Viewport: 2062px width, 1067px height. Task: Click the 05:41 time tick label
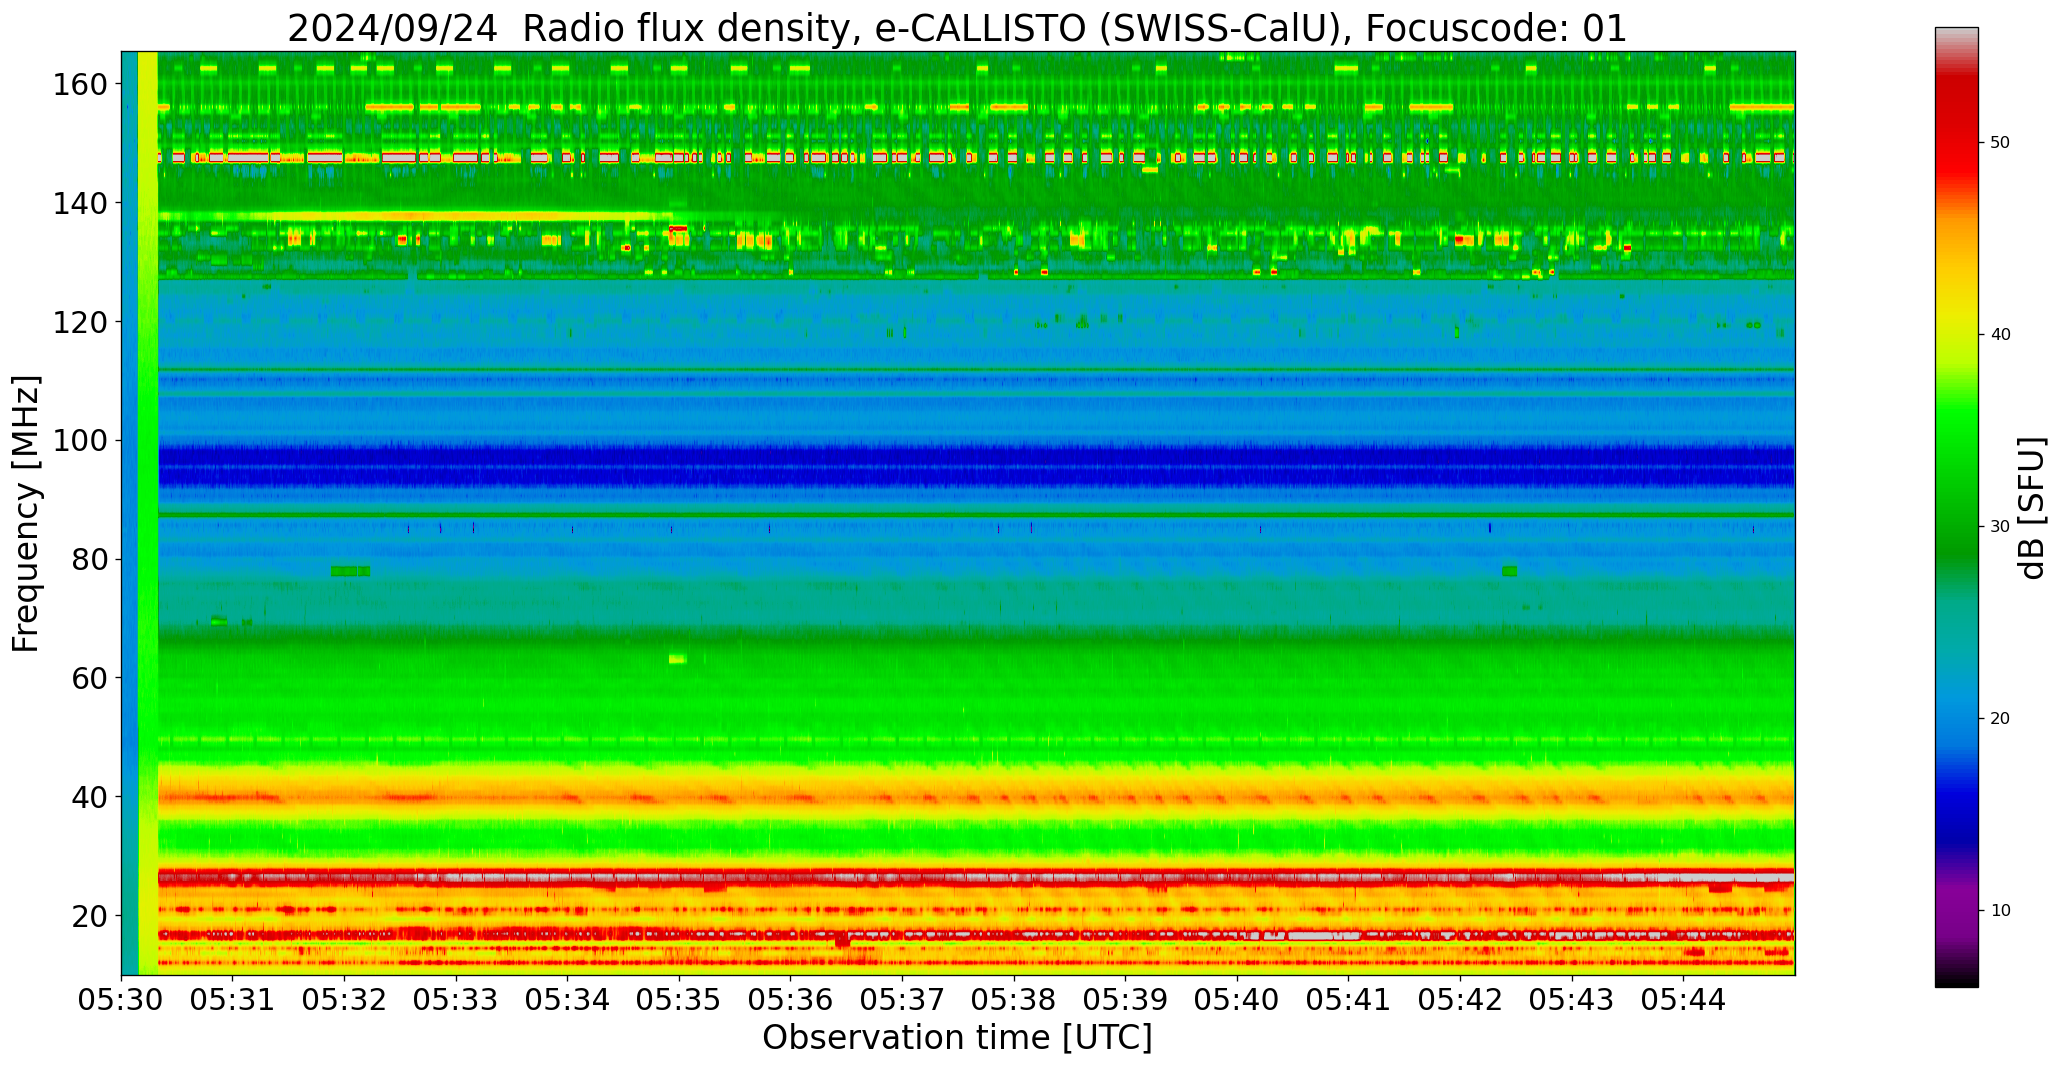pos(1349,1000)
